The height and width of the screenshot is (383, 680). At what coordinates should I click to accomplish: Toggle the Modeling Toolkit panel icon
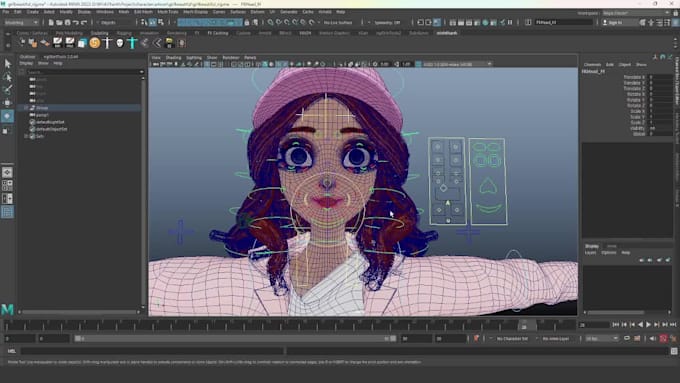click(x=643, y=22)
